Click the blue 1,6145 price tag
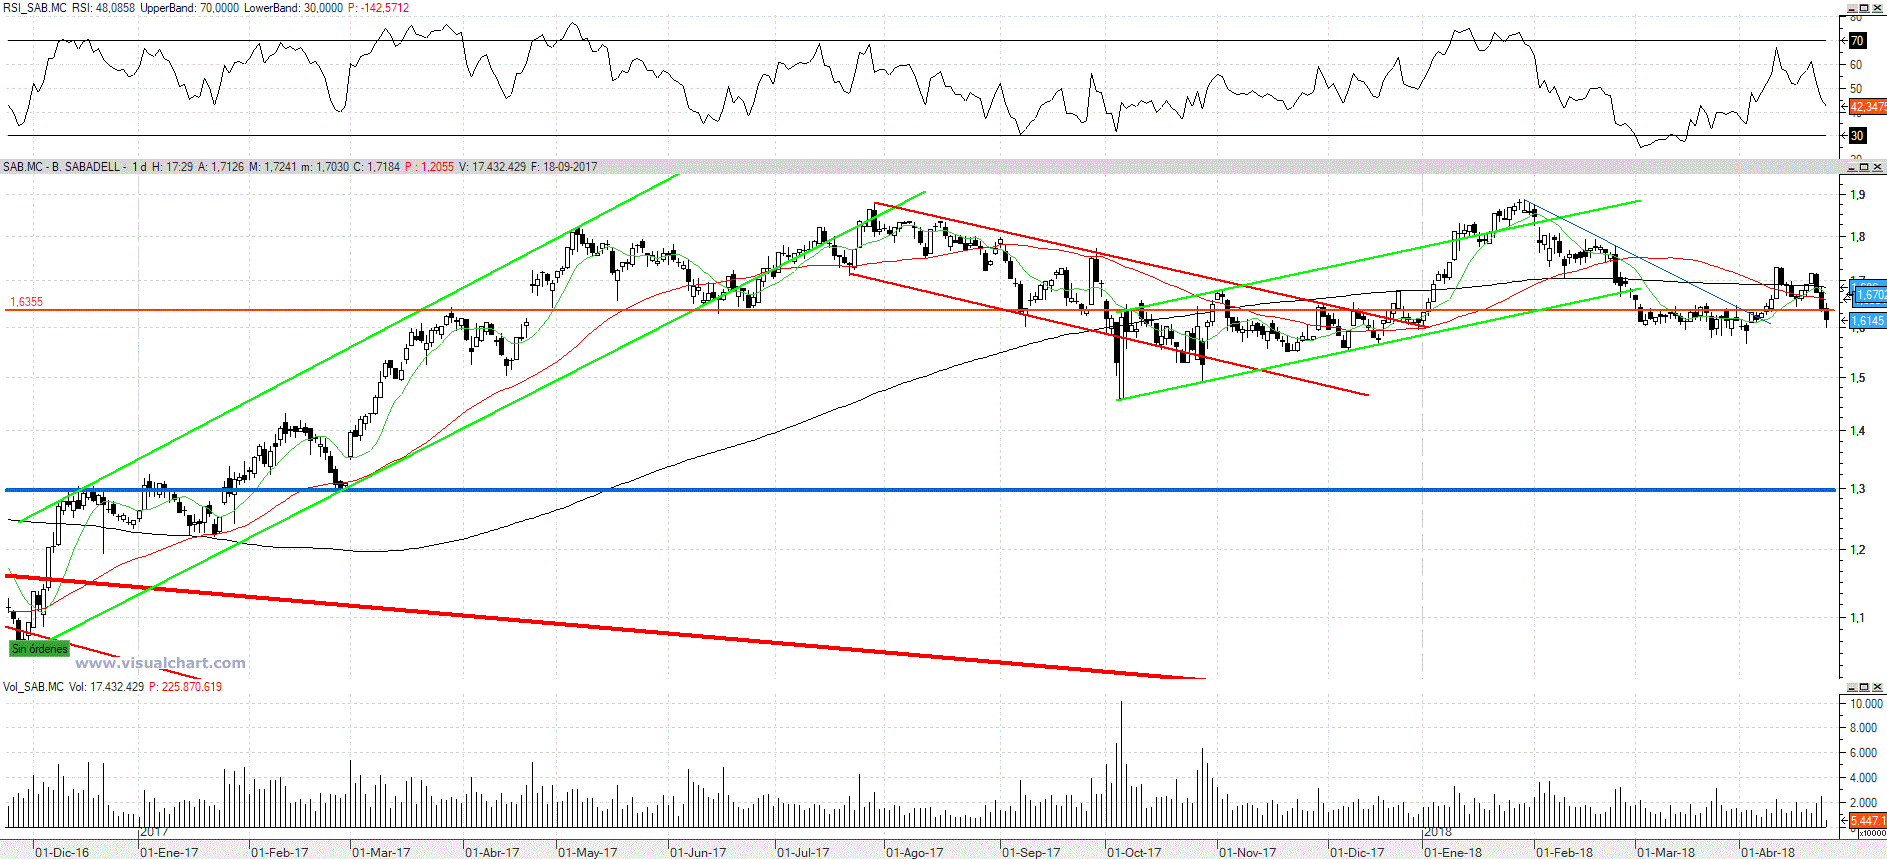The image size is (1887, 859). [1868, 321]
